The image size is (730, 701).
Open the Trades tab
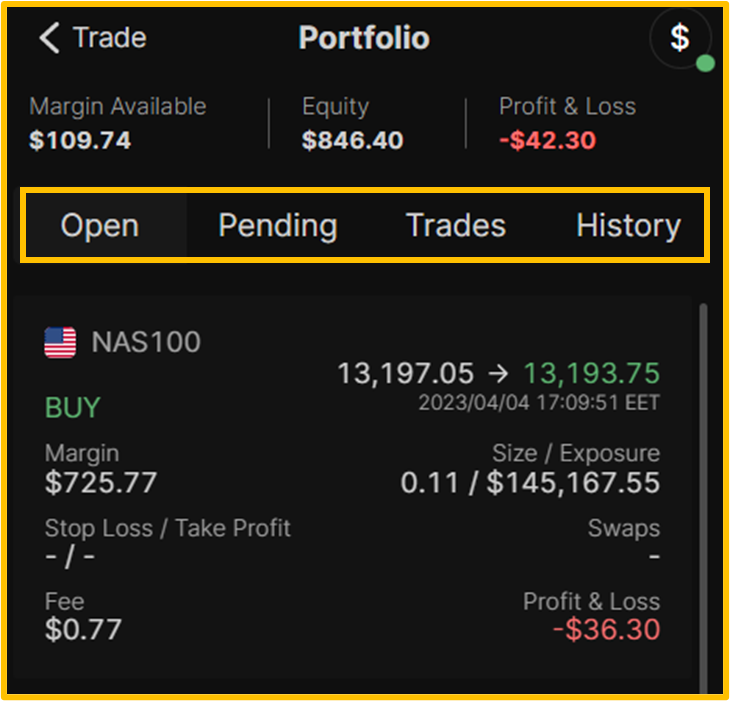coord(456,226)
